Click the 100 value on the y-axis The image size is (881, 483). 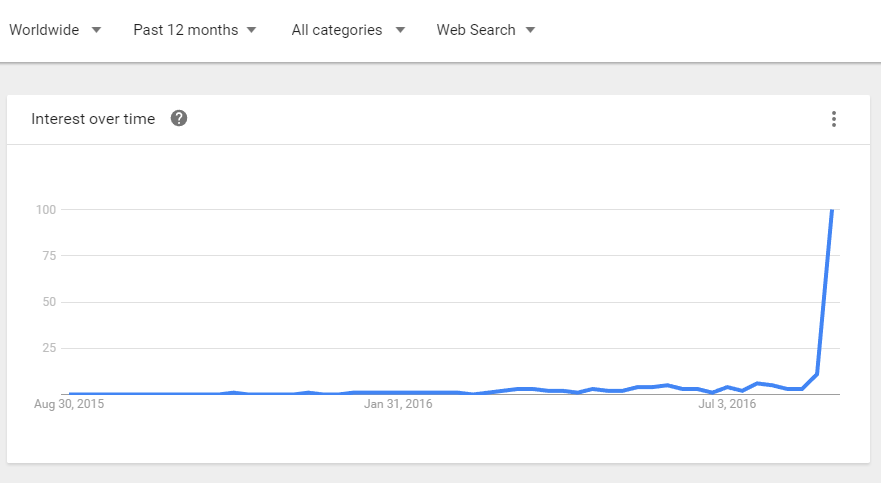[46, 210]
